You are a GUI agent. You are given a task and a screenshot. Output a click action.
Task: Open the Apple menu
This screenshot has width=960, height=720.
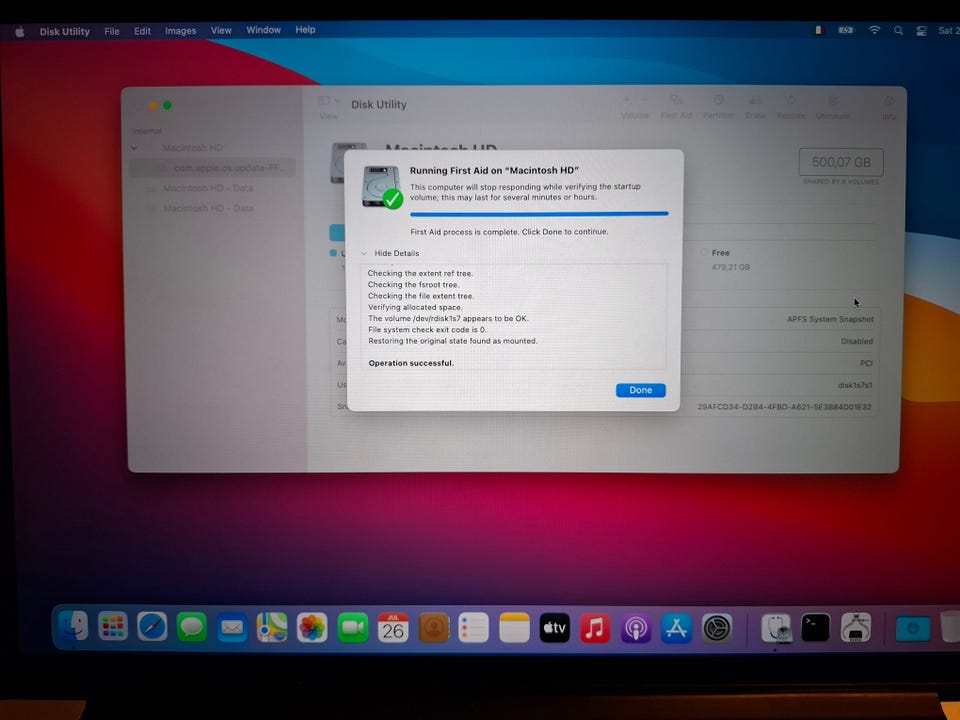tap(20, 32)
